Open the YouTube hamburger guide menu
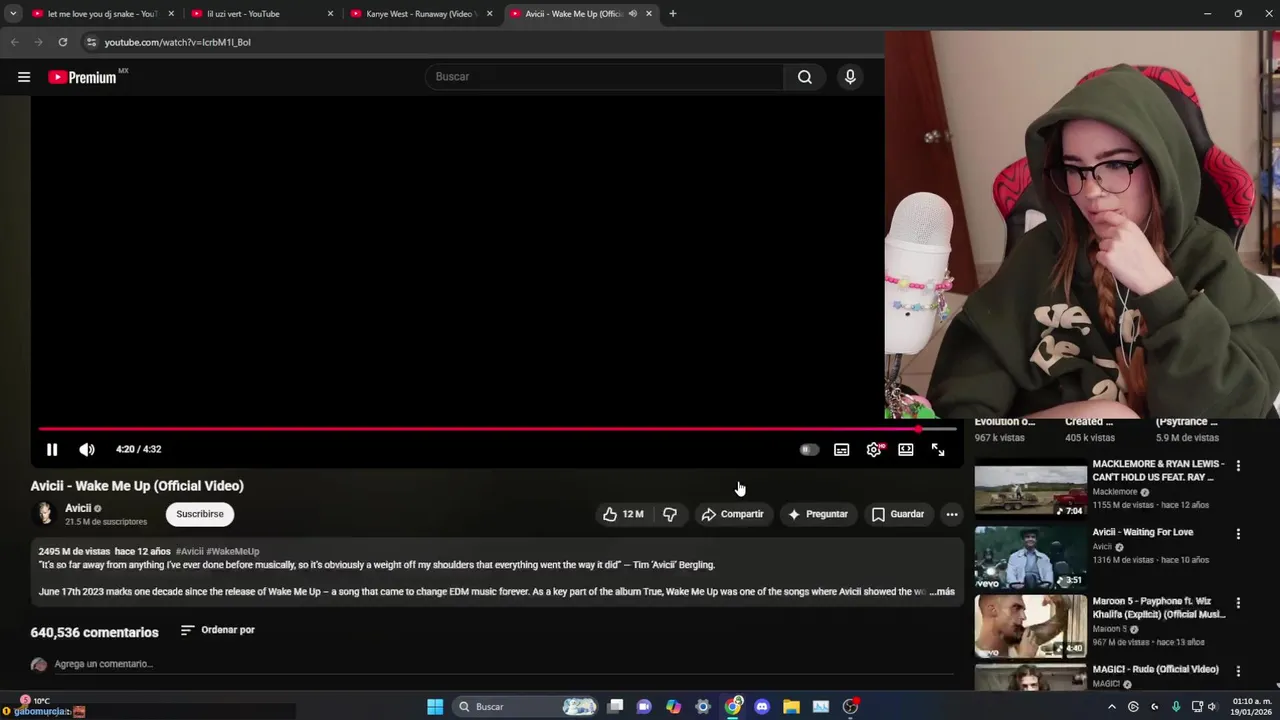Image resolution: width=1280 pixels, height=720 pixels. (x=24, y=77)
